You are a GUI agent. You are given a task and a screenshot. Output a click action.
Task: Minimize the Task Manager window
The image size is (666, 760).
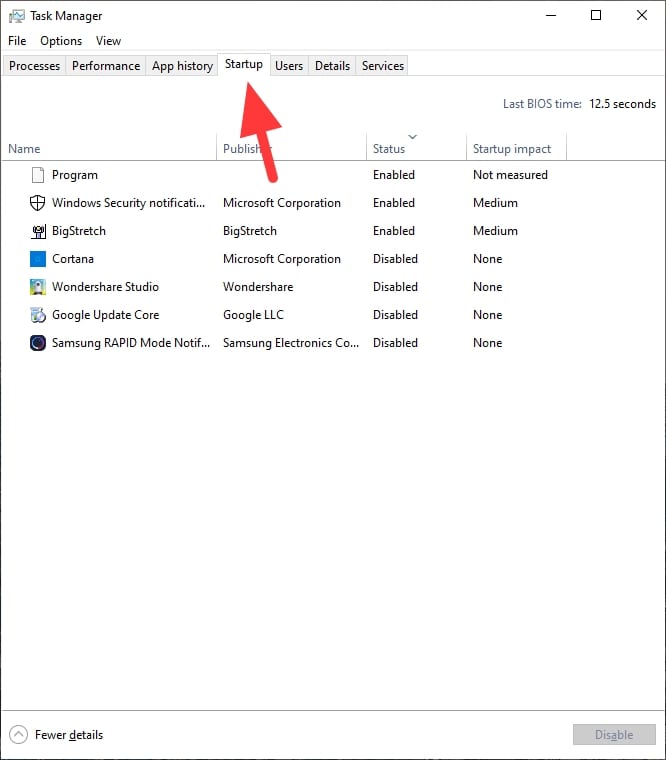pos(551,16)
